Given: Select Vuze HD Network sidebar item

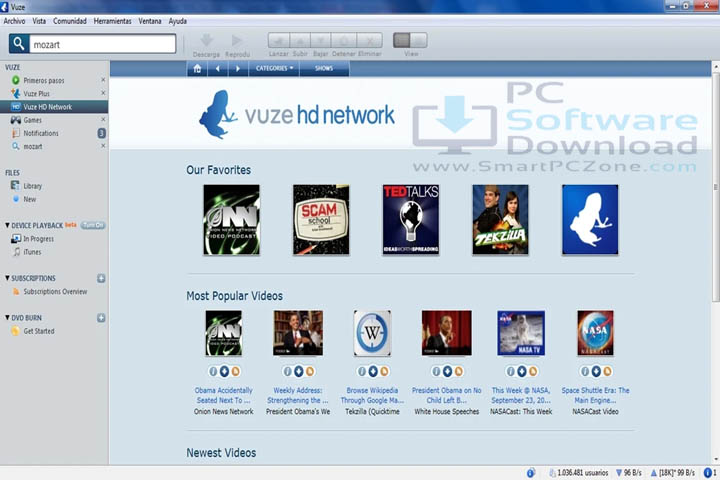Looking at the screenshot, I should [54, 107].
